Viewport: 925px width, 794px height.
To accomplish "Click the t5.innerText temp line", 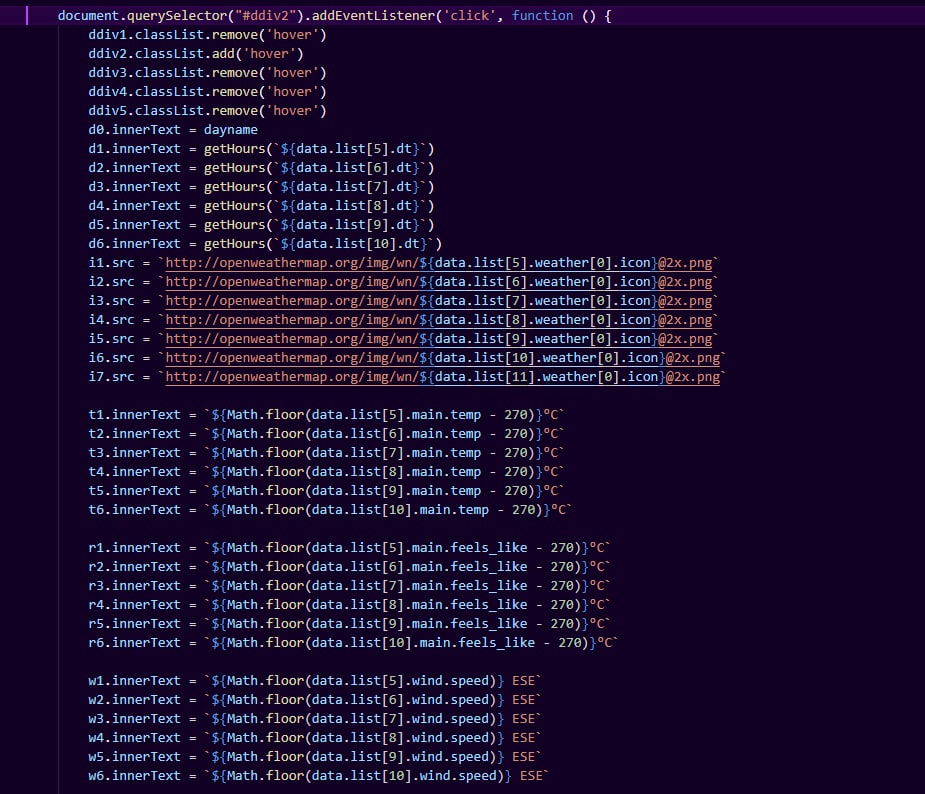I will click(326, 490).
